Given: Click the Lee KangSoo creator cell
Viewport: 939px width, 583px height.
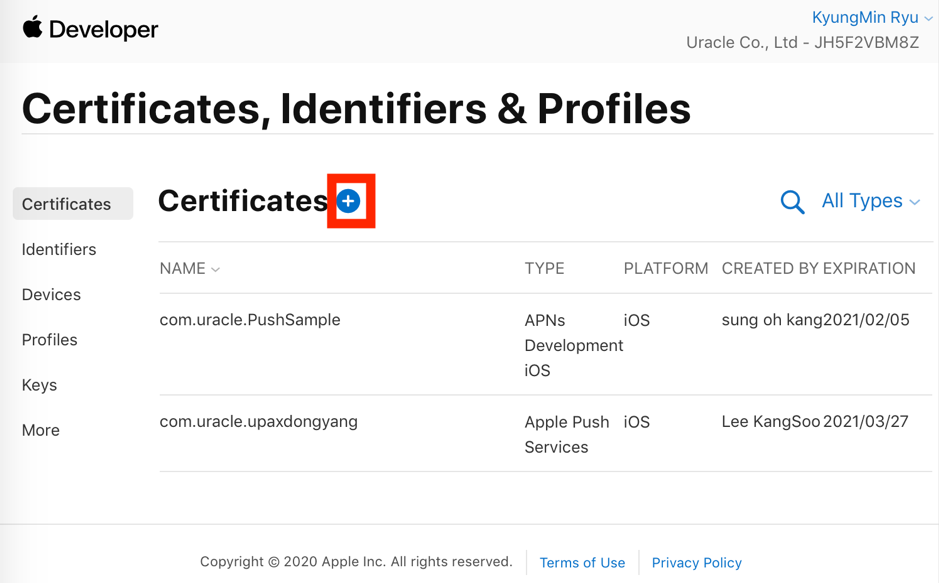Looking at the screenshot, I should tap(771, 421).
